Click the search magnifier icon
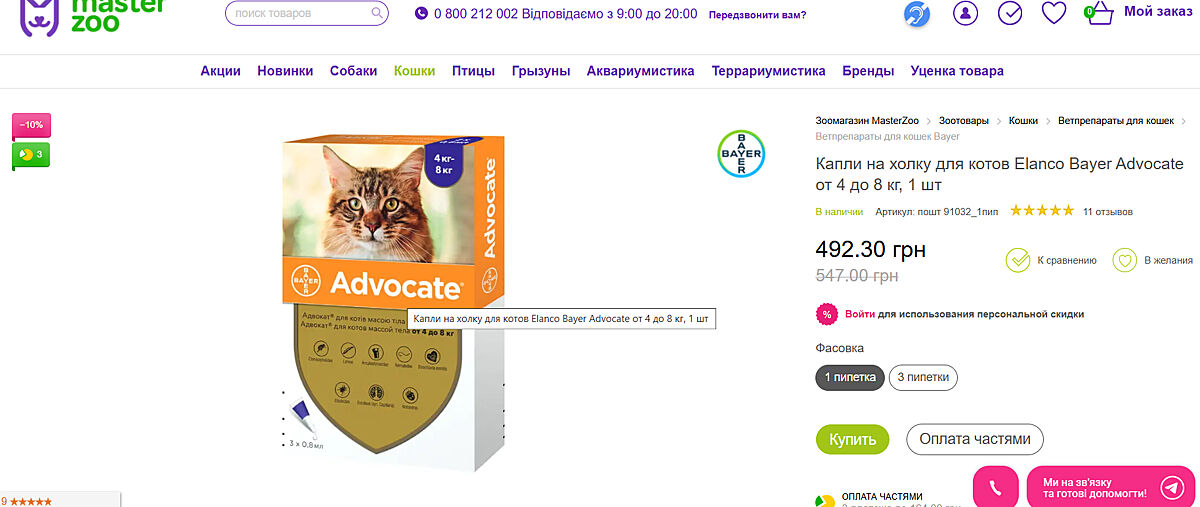1200x507 pixels. tap(377, 14)
